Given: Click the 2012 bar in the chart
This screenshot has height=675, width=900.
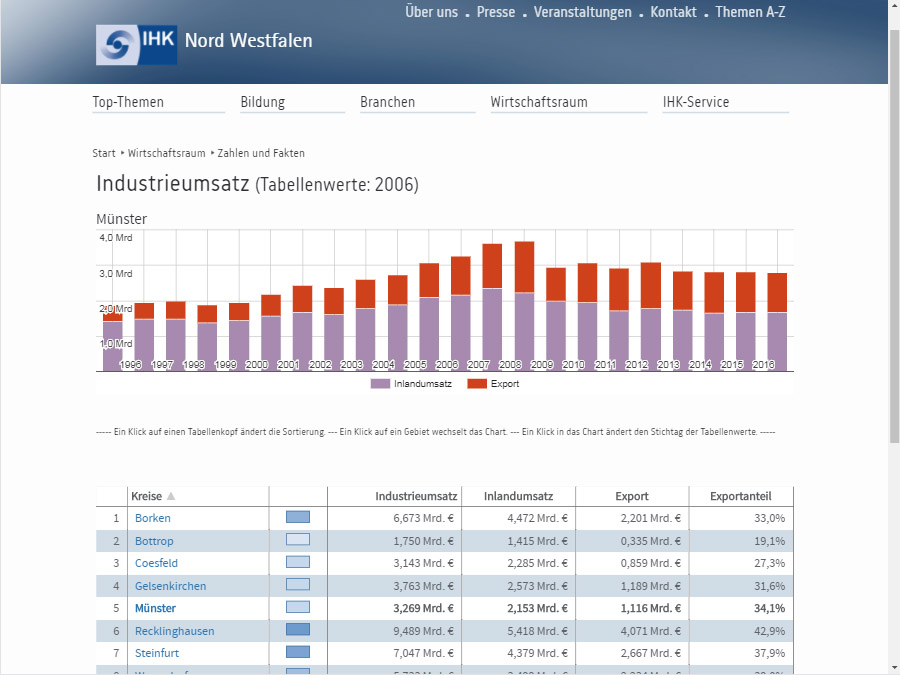Looking at the screenshot, I should point(651,316).
